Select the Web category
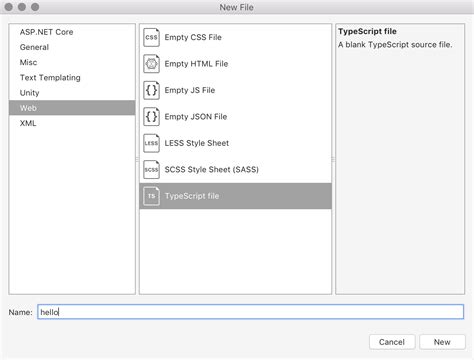The width and height of the screenshot is (474, 360). [x=72, y=108]
